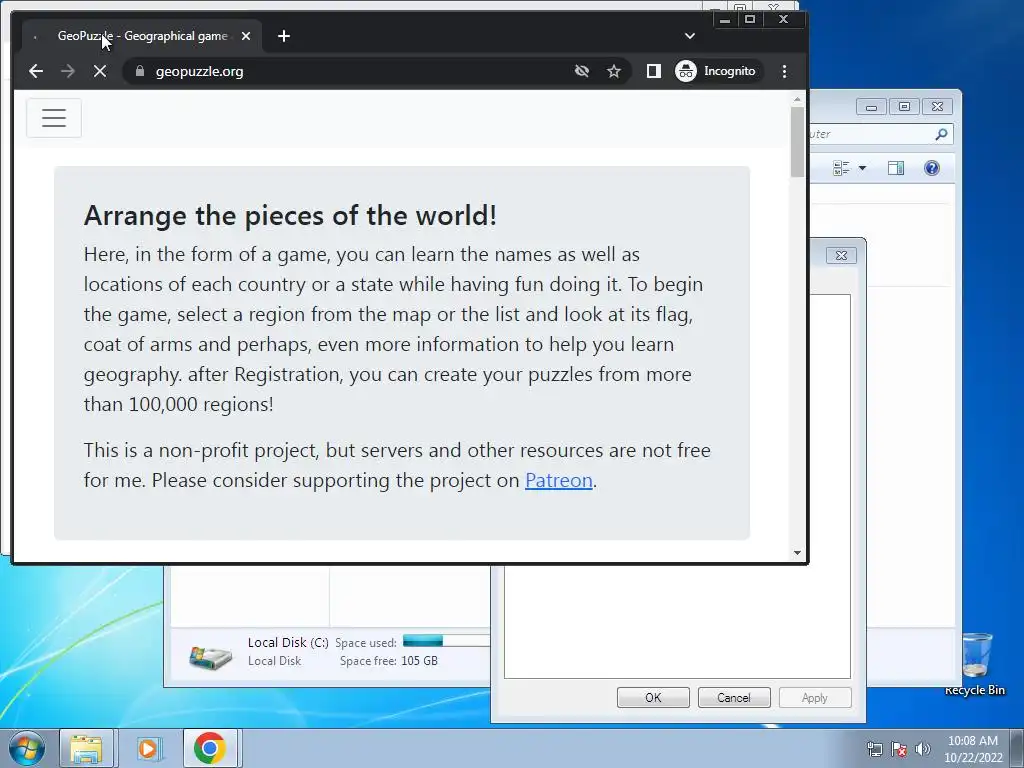This screenshot has height=768, width=1024.
Task: Click page scrollbar up arrow
Action: (x=797, y=99)
